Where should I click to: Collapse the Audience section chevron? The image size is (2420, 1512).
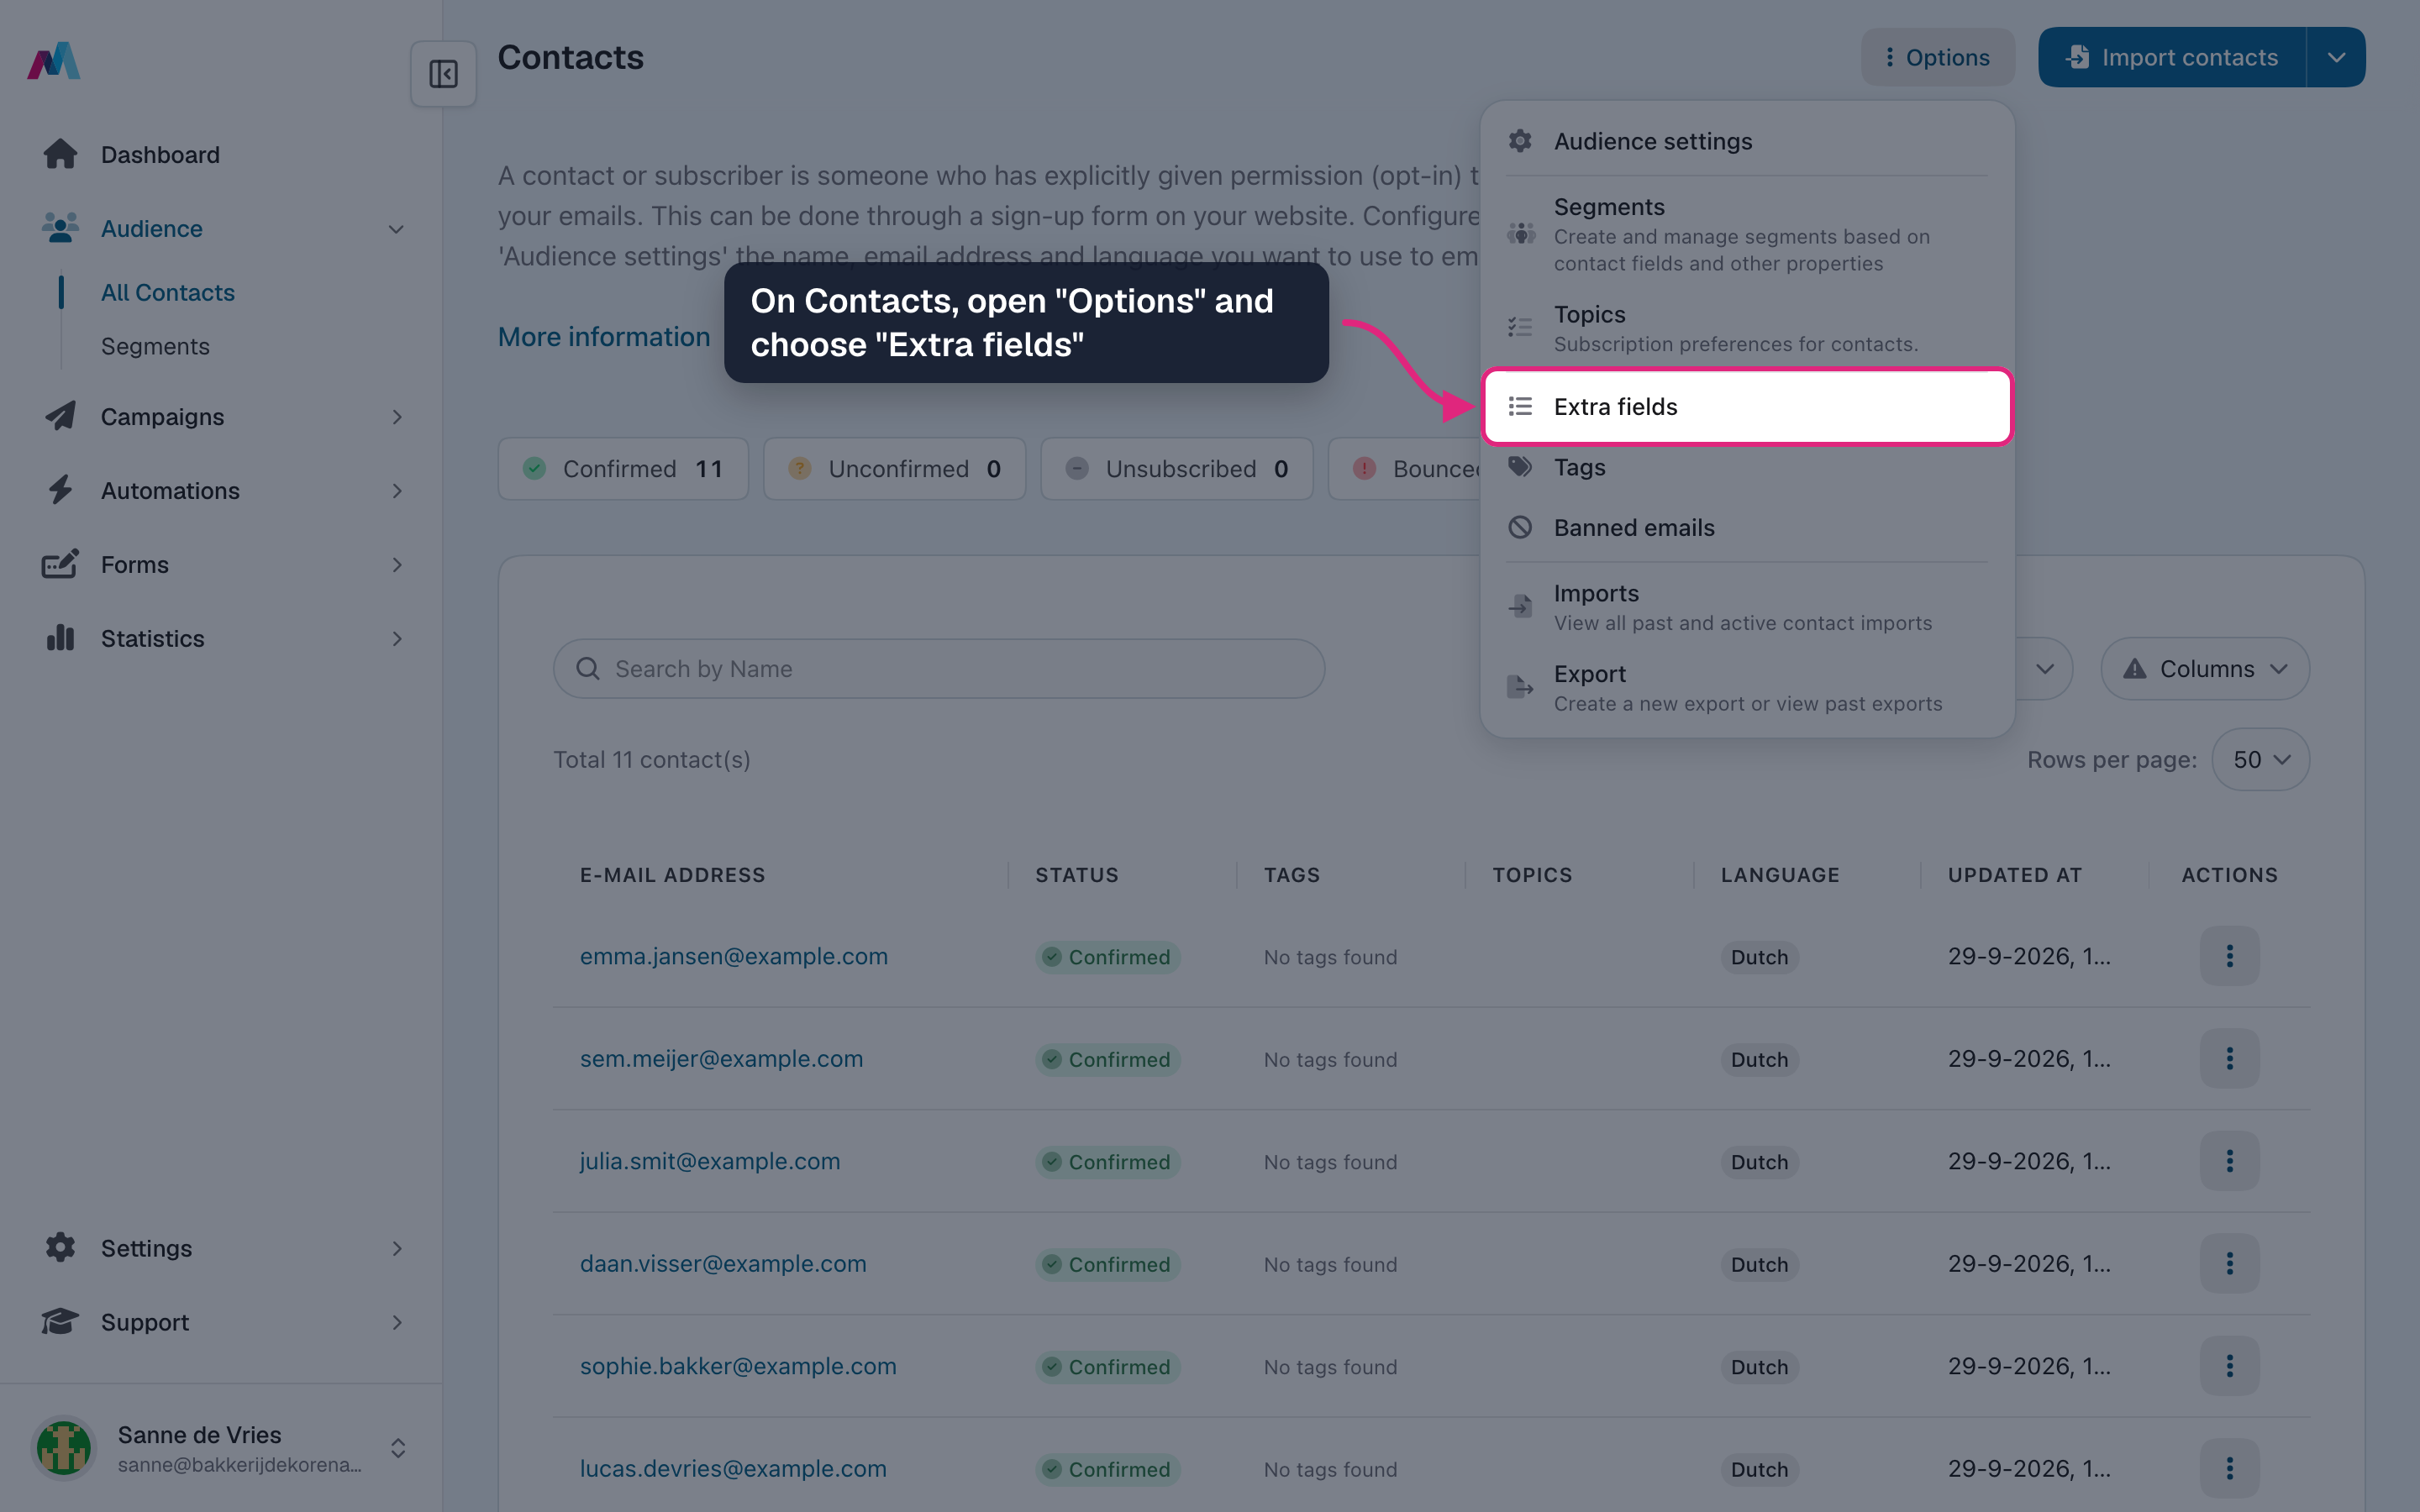coord(397,229)
